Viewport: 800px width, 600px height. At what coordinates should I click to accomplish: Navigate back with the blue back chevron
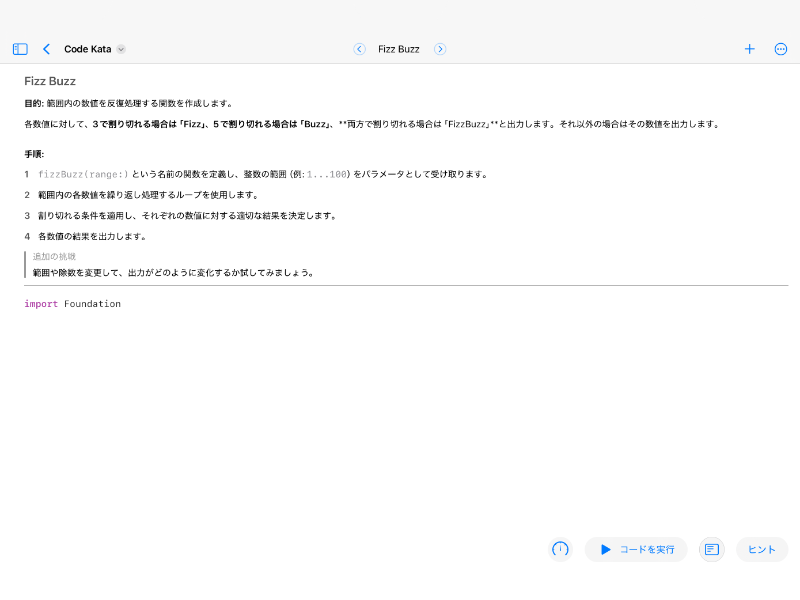46,48
